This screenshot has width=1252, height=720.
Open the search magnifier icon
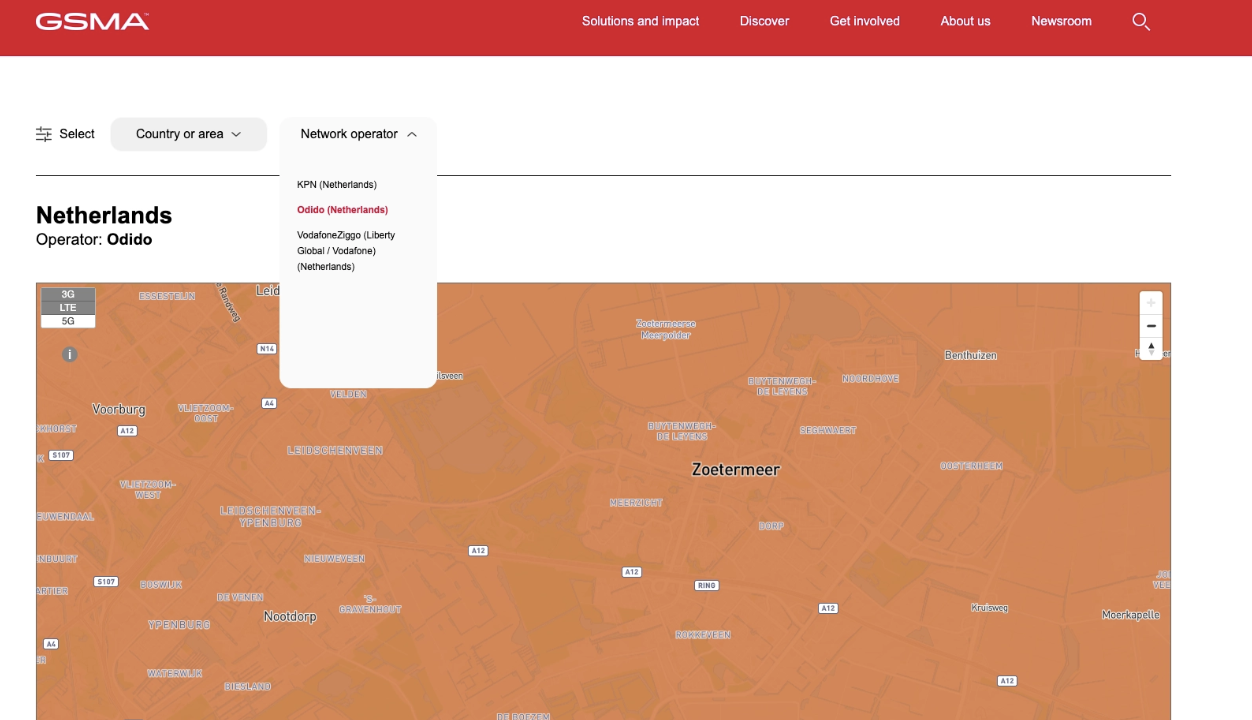tap(1141, 21)
